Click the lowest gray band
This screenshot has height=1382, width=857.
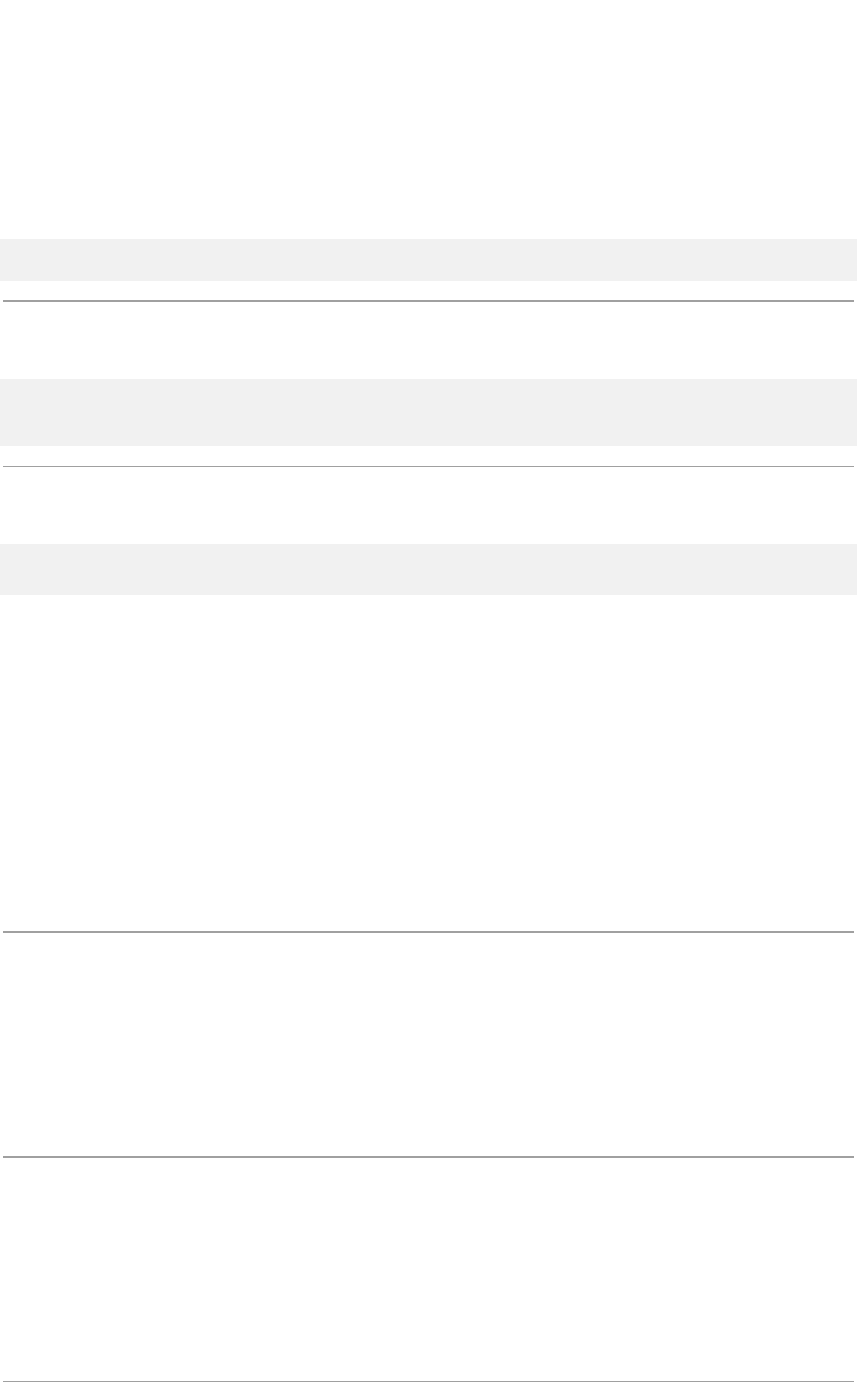[428, 569]
